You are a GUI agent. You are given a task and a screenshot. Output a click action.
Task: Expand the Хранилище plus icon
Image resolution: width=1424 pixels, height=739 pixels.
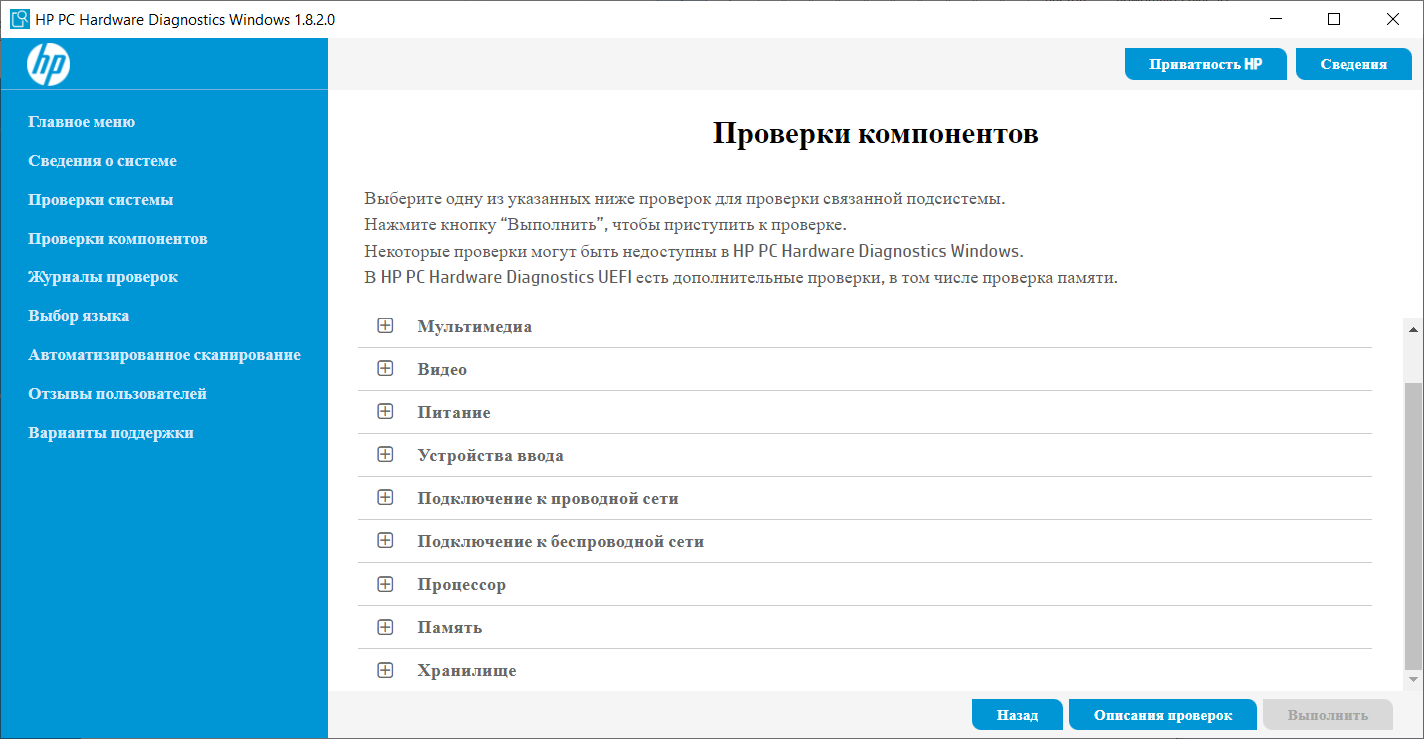click(385, 670)
